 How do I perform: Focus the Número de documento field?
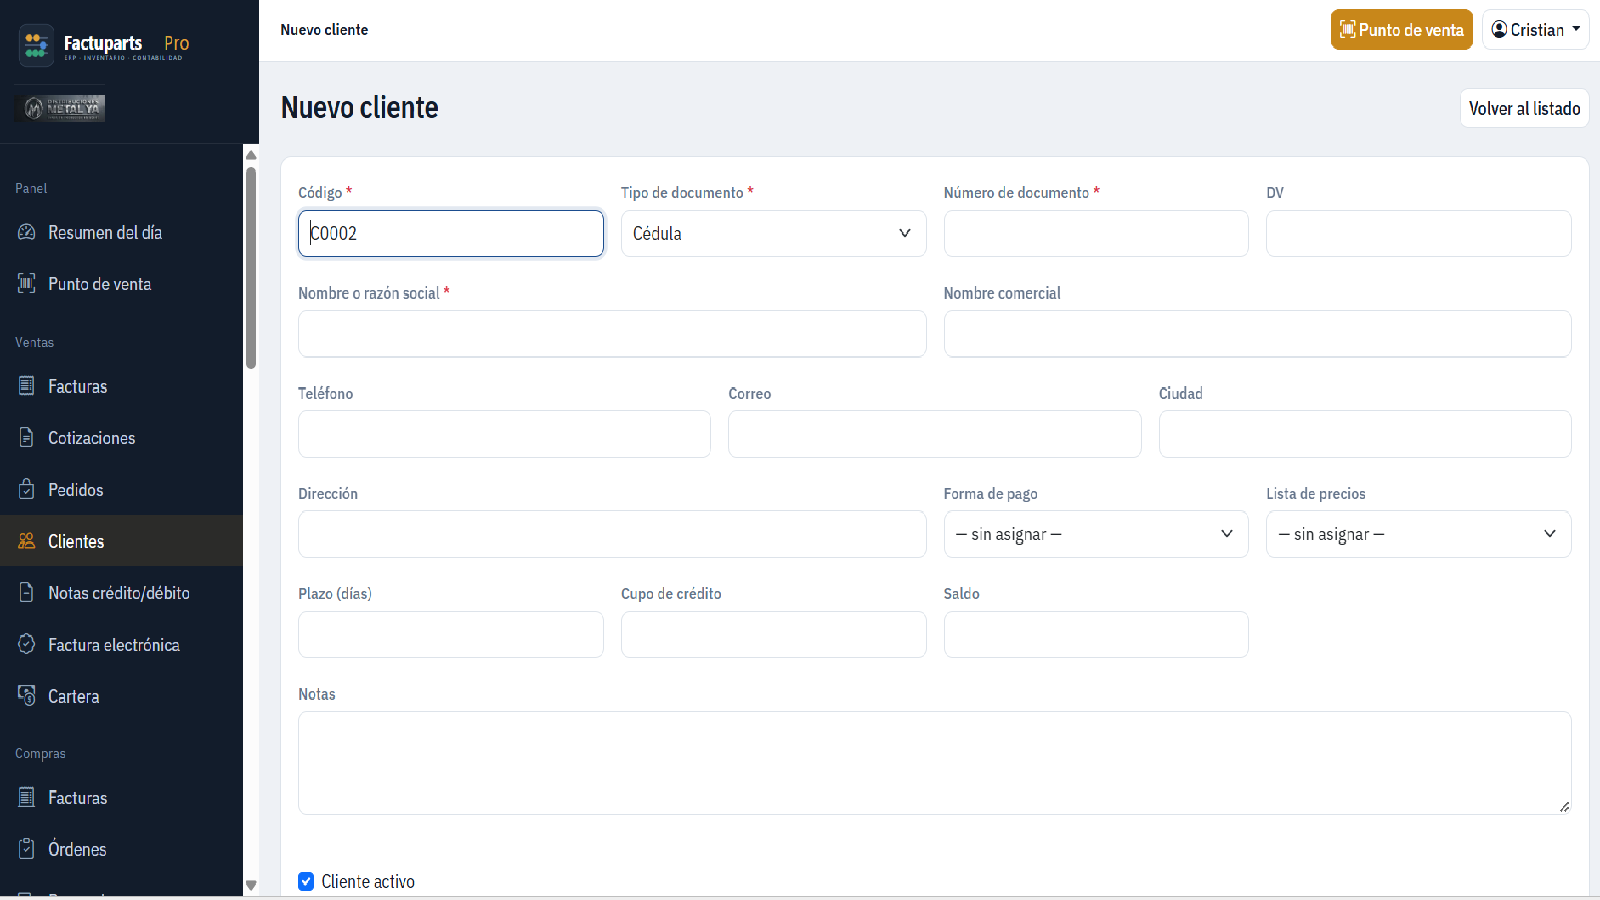[1096, 233]
